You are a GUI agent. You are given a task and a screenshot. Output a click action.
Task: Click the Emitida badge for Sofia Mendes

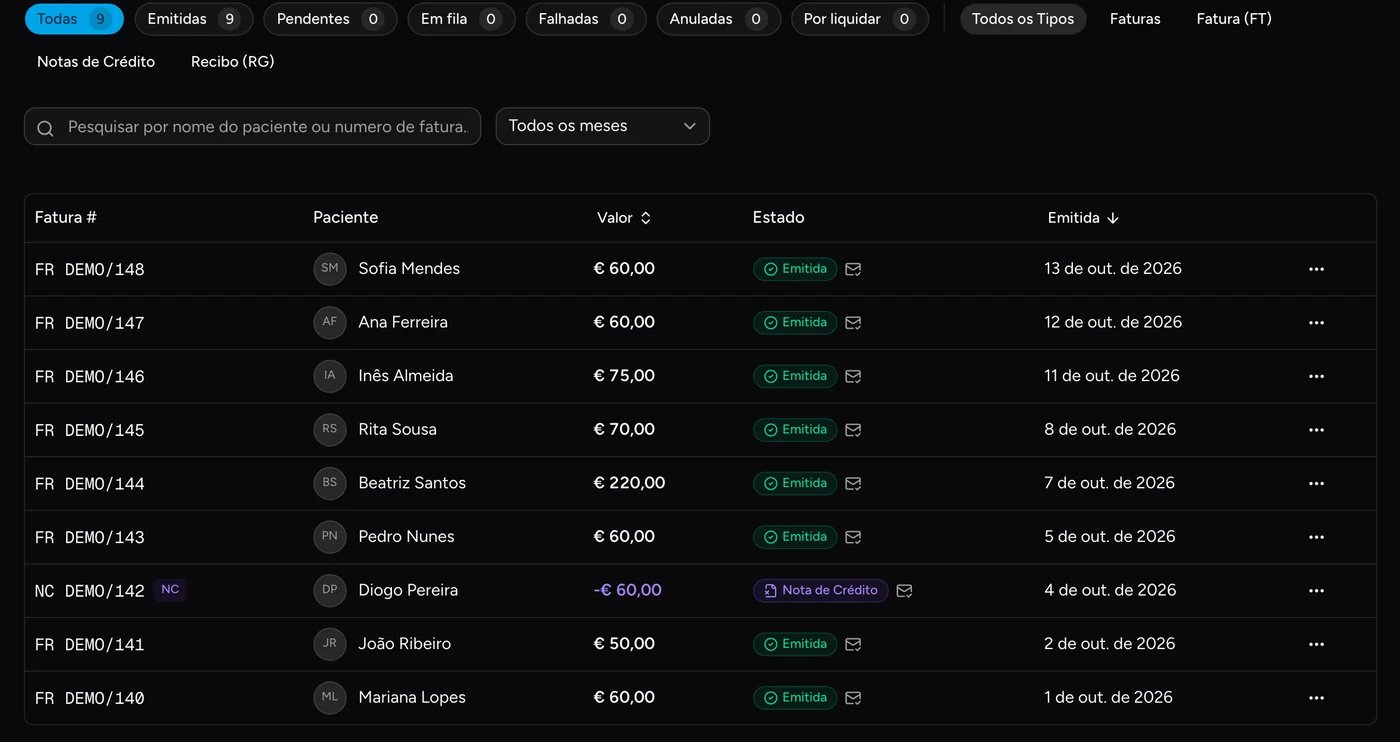click(x=795, y=269)
